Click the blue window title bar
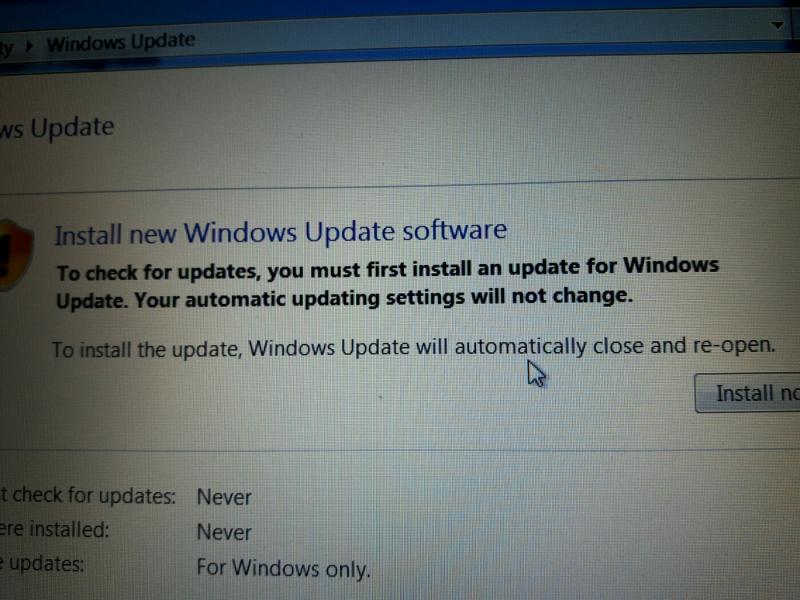Viewport: 800px width, 600px height. pyautogui.click(x=398, y=8)
